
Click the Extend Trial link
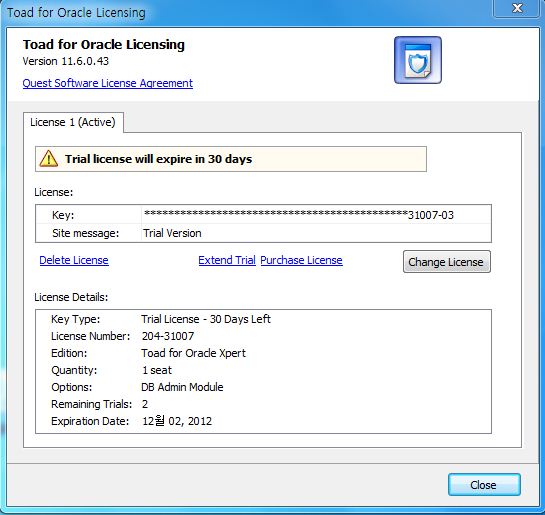click(227, 260)
